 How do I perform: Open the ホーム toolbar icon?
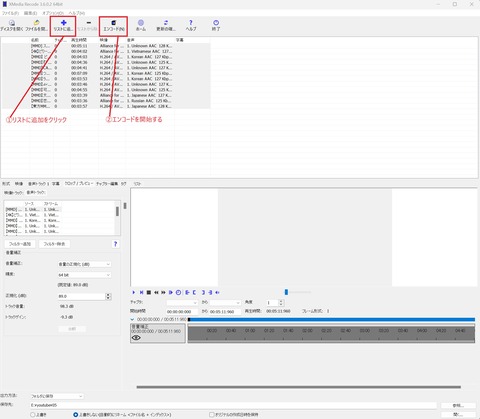tap(141, 25)
